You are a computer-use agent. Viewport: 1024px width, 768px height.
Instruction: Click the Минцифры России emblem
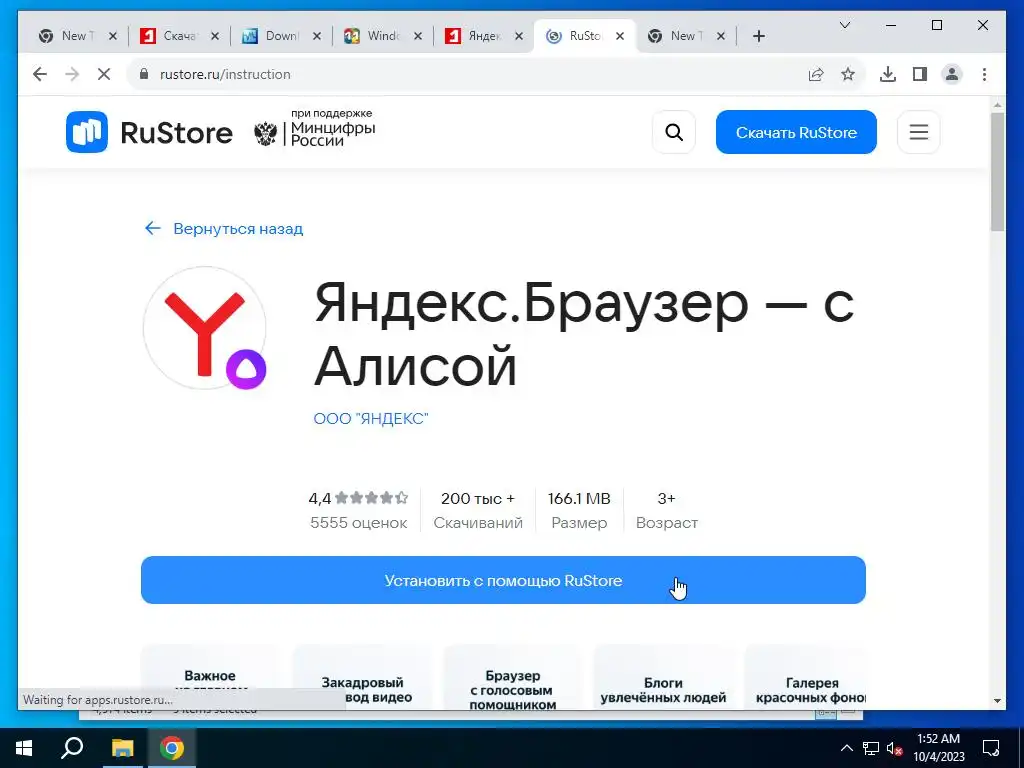click(265, 134)
